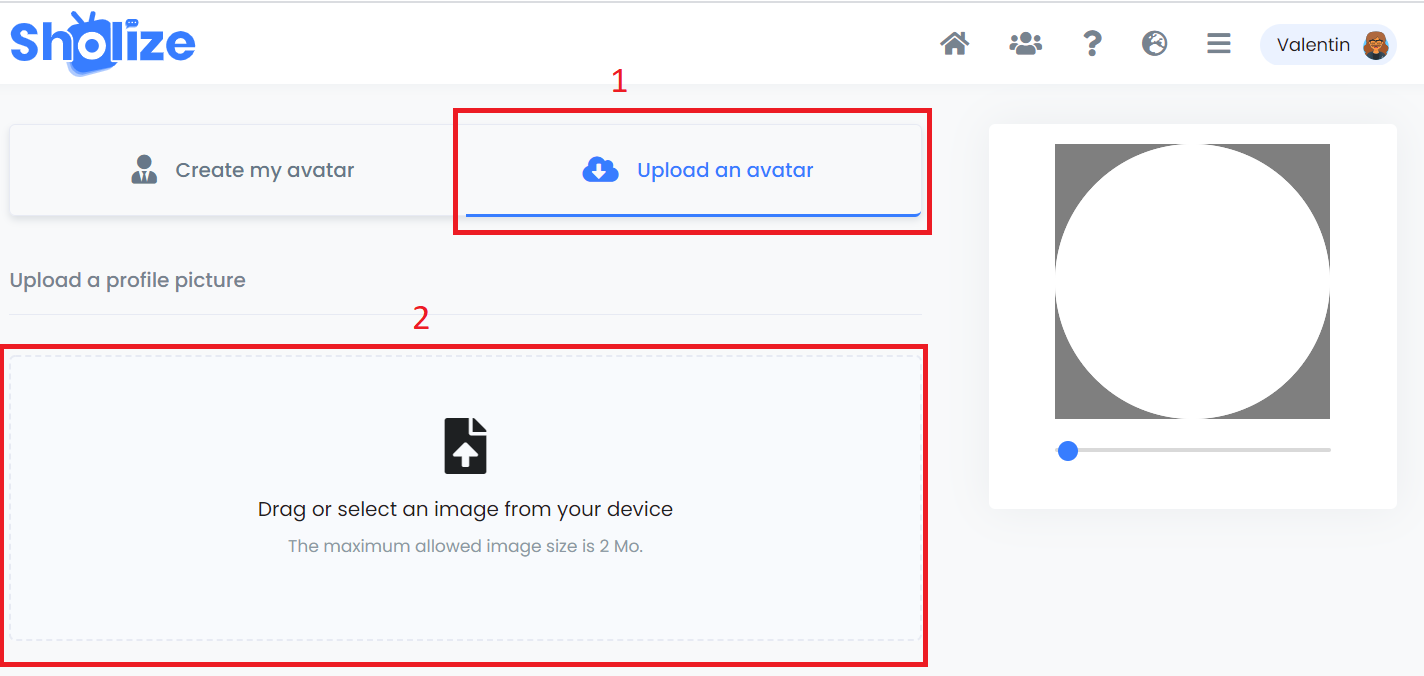Screen dimensions: 1424x676
Task: Open the globe icon in header
Action: point(1155,44)
